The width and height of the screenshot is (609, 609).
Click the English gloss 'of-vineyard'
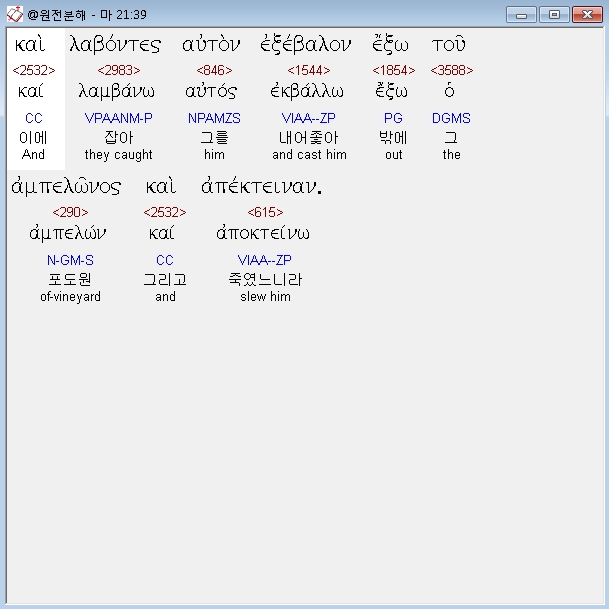tap(70, 297)
